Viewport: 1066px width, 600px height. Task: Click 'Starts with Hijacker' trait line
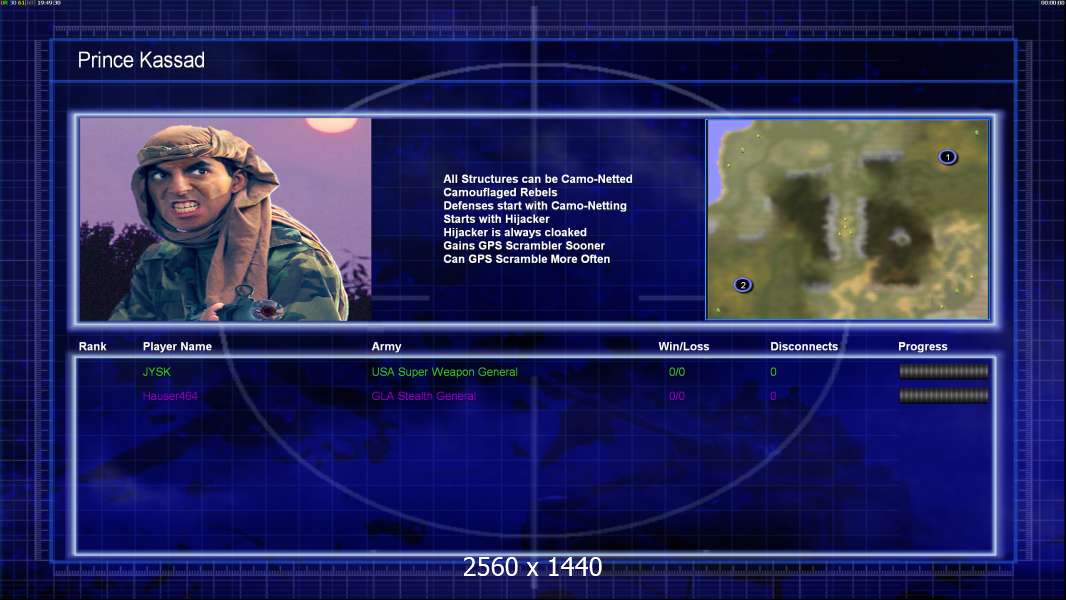pos(496,219)
